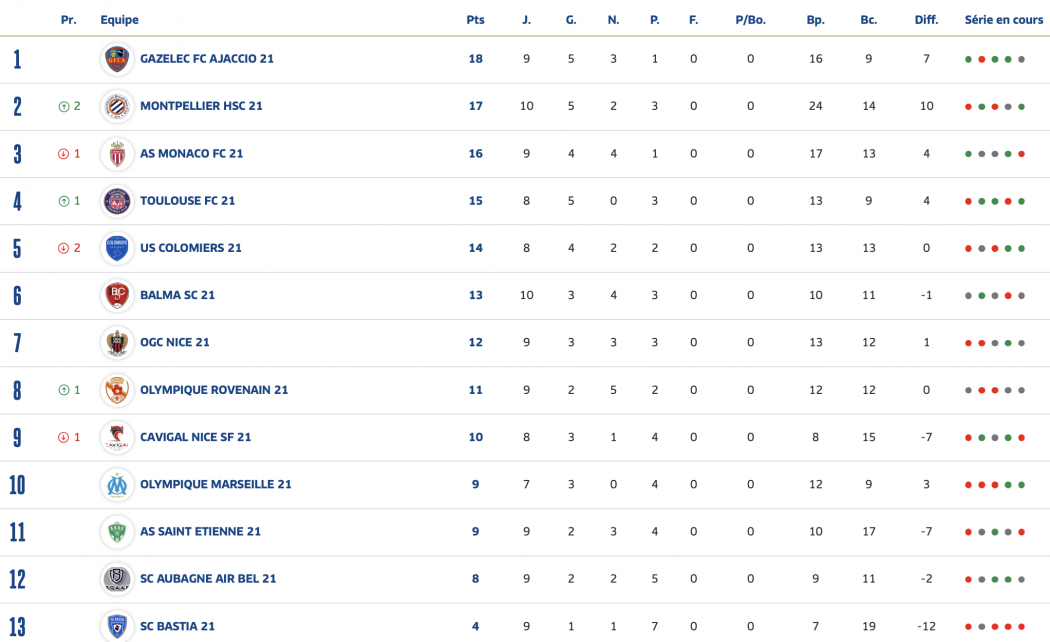Click the Toulouse FC club badge
Viewport: 1050px width, 642px height.
[x=117, y=201]
